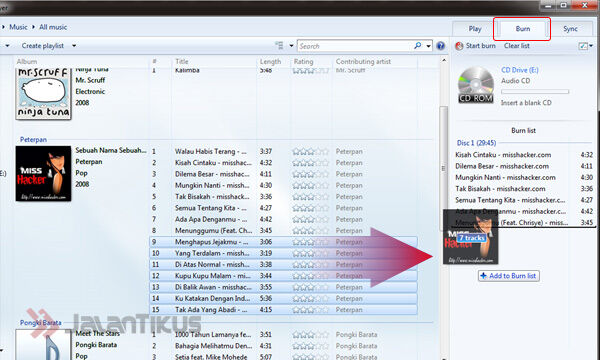Click the Peterpan artist group heading
The image size is (600, 360).
pos(33,140)
